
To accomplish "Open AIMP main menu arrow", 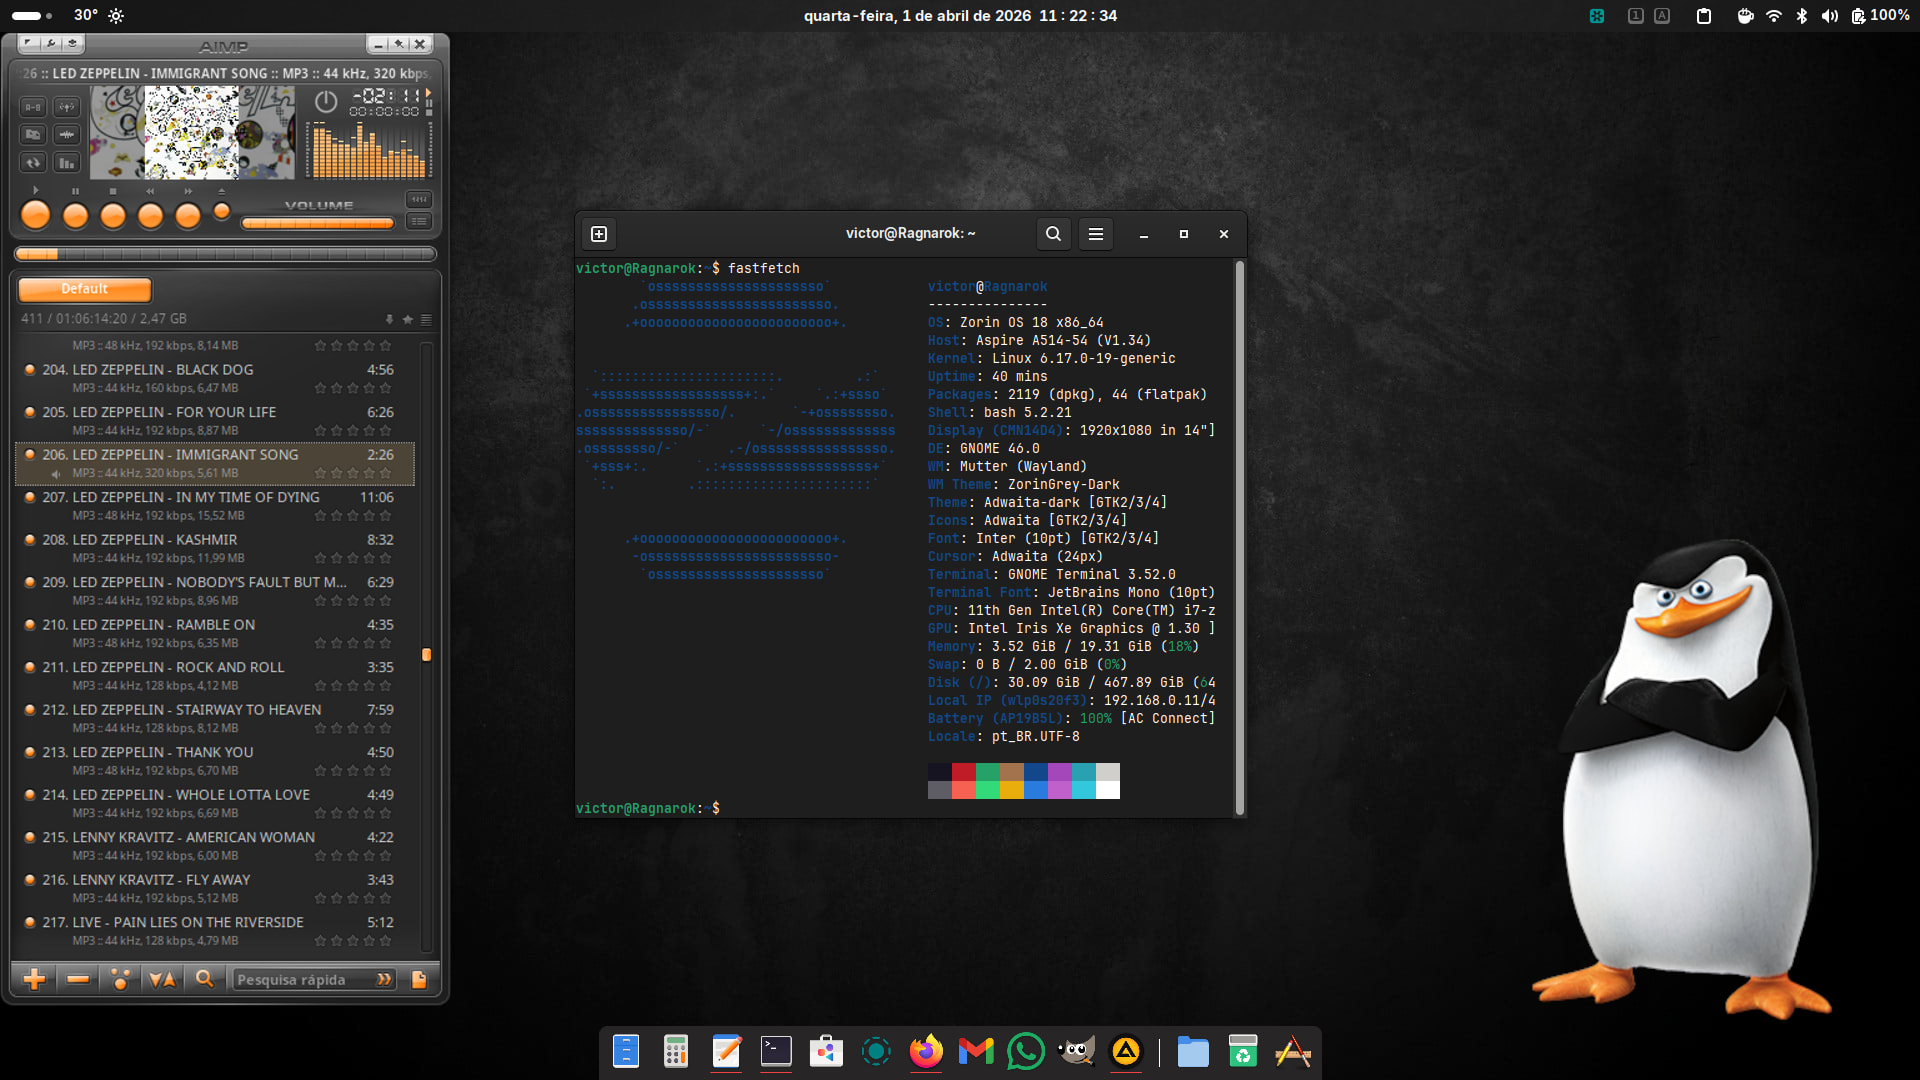I will click(28, 44).
